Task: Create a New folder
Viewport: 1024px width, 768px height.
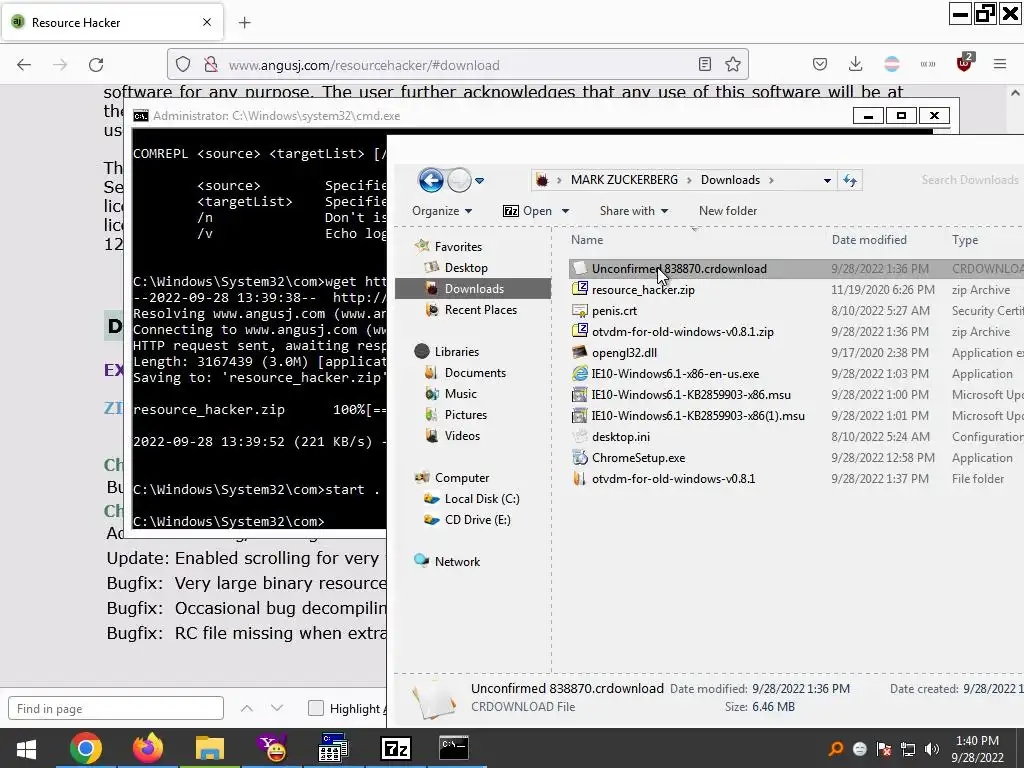Action: [x=728, y=211]
